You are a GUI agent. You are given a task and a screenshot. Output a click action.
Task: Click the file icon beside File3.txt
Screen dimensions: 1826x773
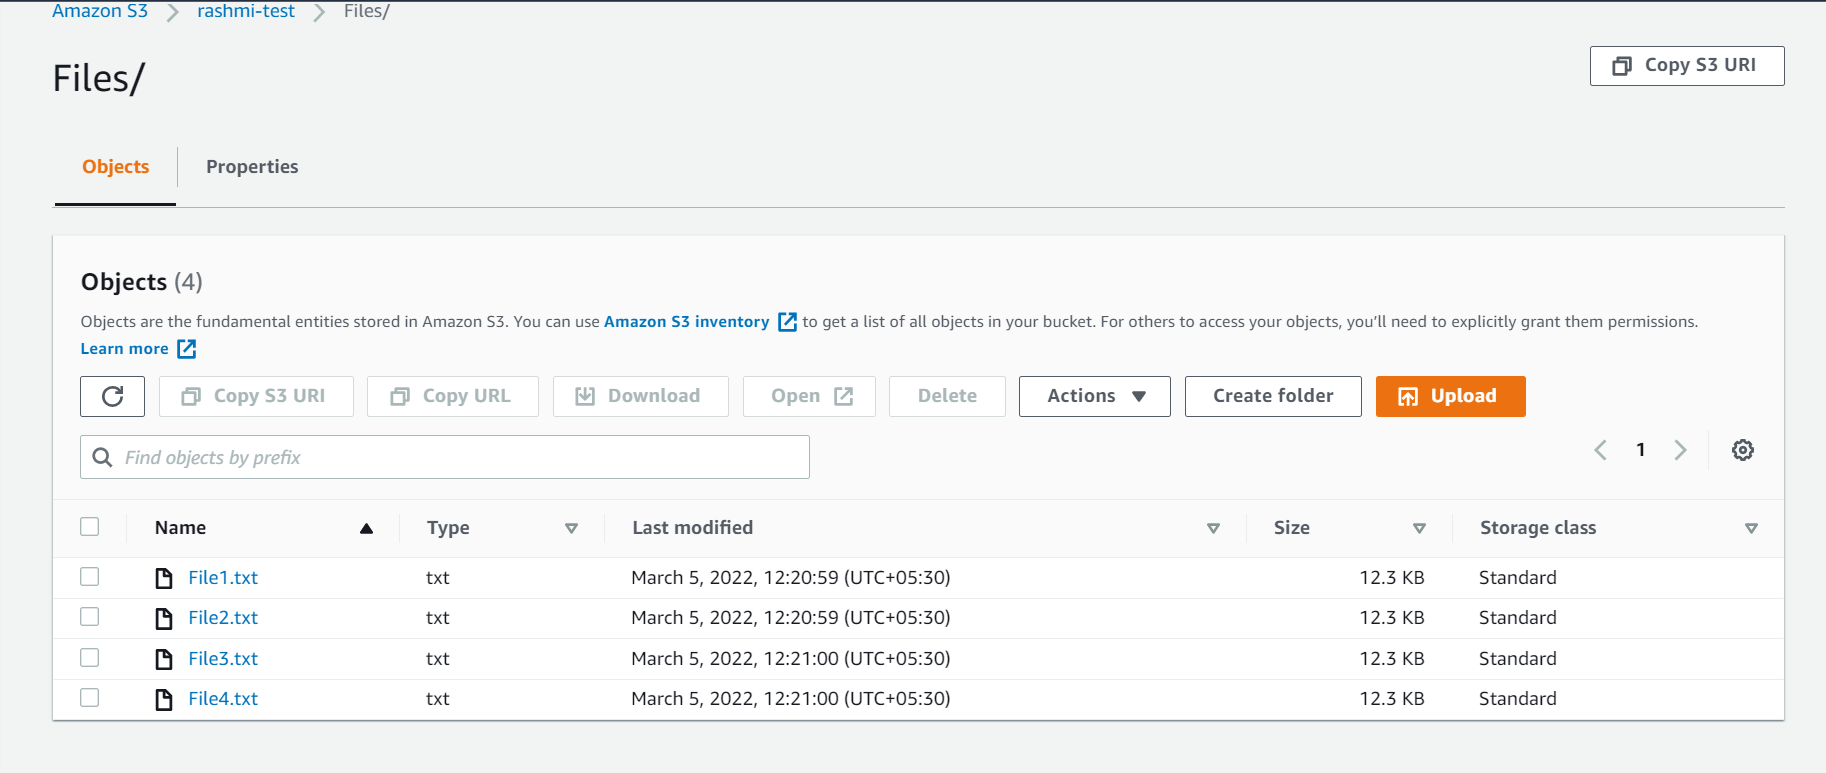tap(164, 659)
